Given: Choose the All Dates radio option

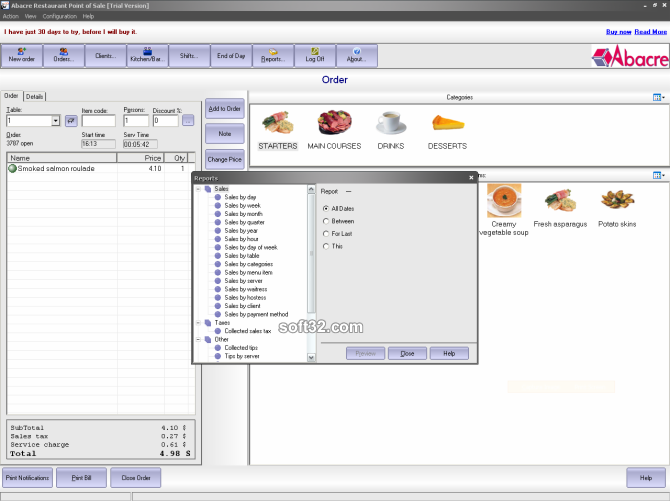Looking at the screenshot, I should point(326,209).
